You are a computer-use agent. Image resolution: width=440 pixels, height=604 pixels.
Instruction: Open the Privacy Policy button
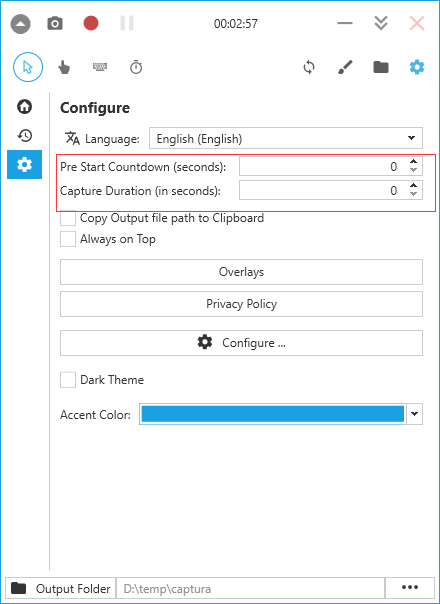click(x=241, y=304)
